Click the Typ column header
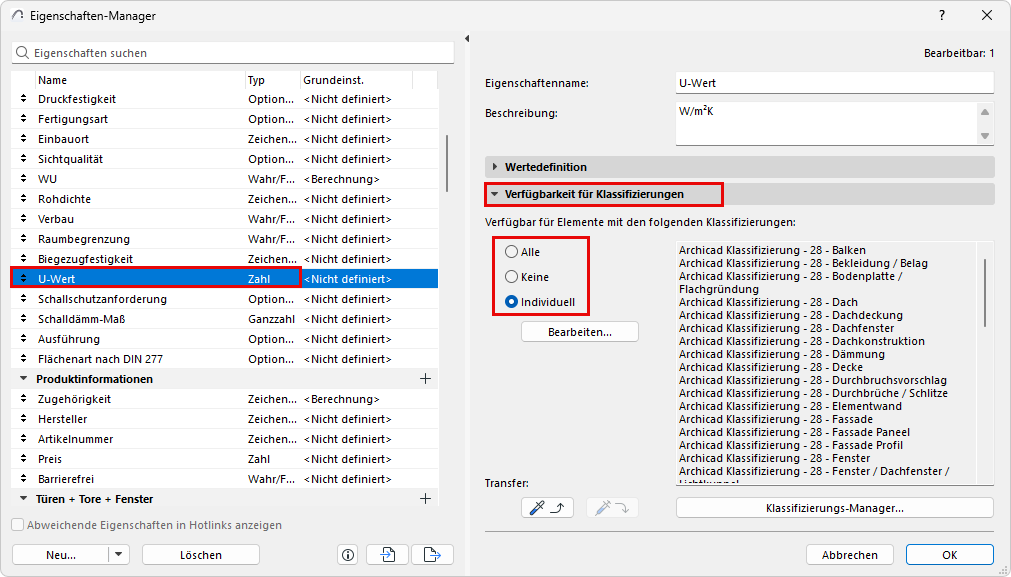The width and height of the screenshot is (1011, 577). coord(273,80)
